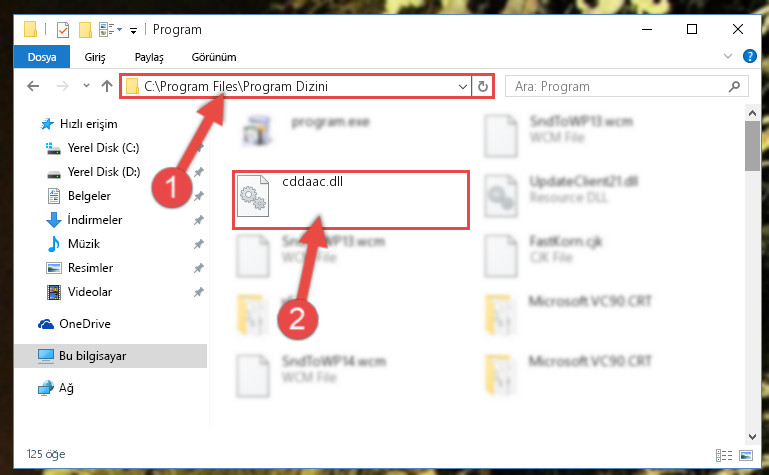Viewport: 769px width, 475px height.
Task: Click the search magnifier icon
Action: coord(734,87)
